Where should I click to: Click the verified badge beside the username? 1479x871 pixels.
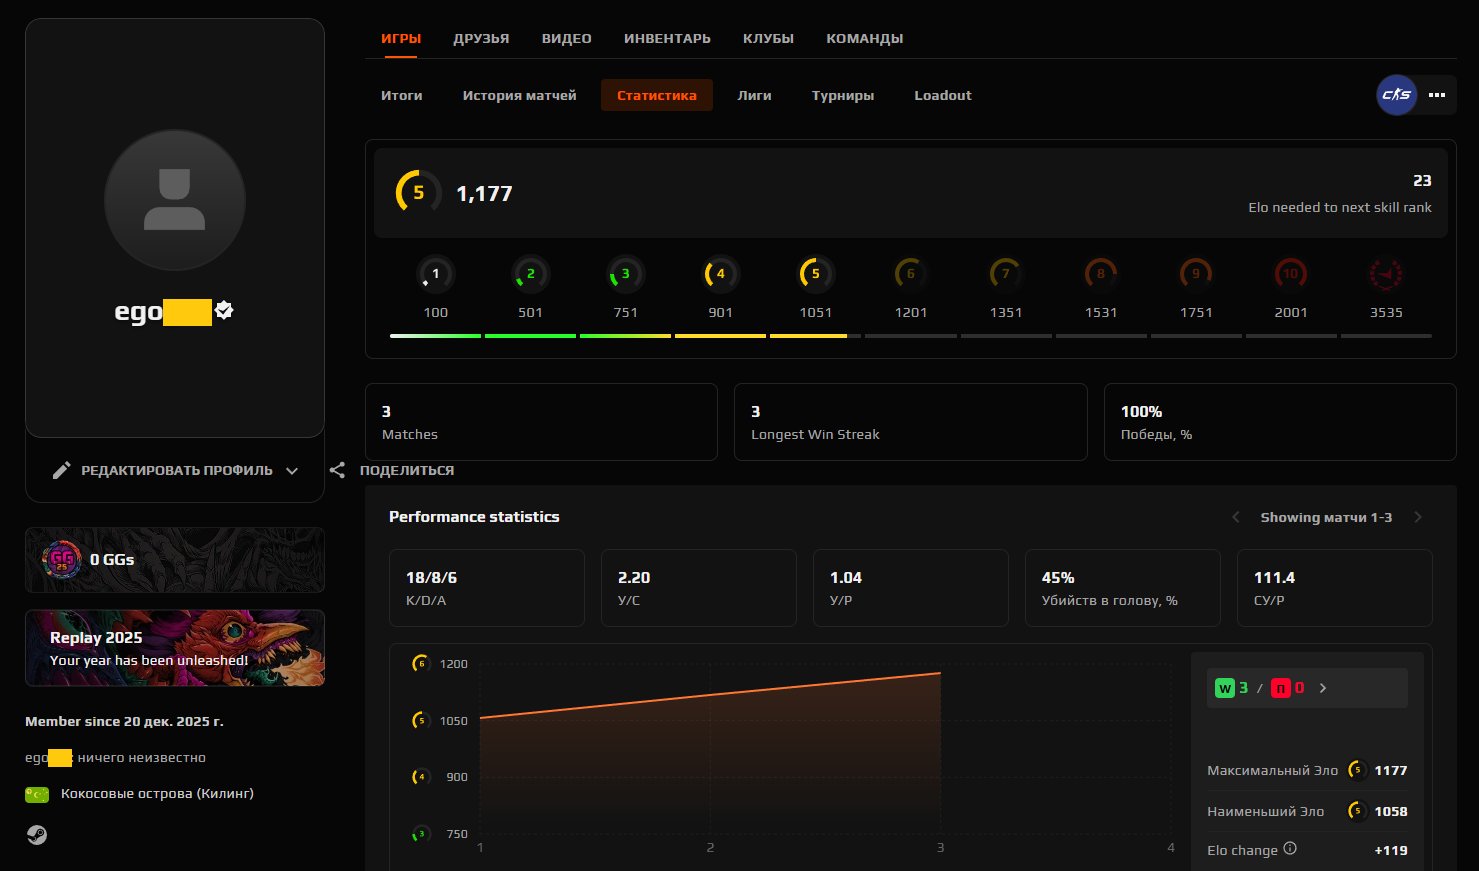point(223,311)
